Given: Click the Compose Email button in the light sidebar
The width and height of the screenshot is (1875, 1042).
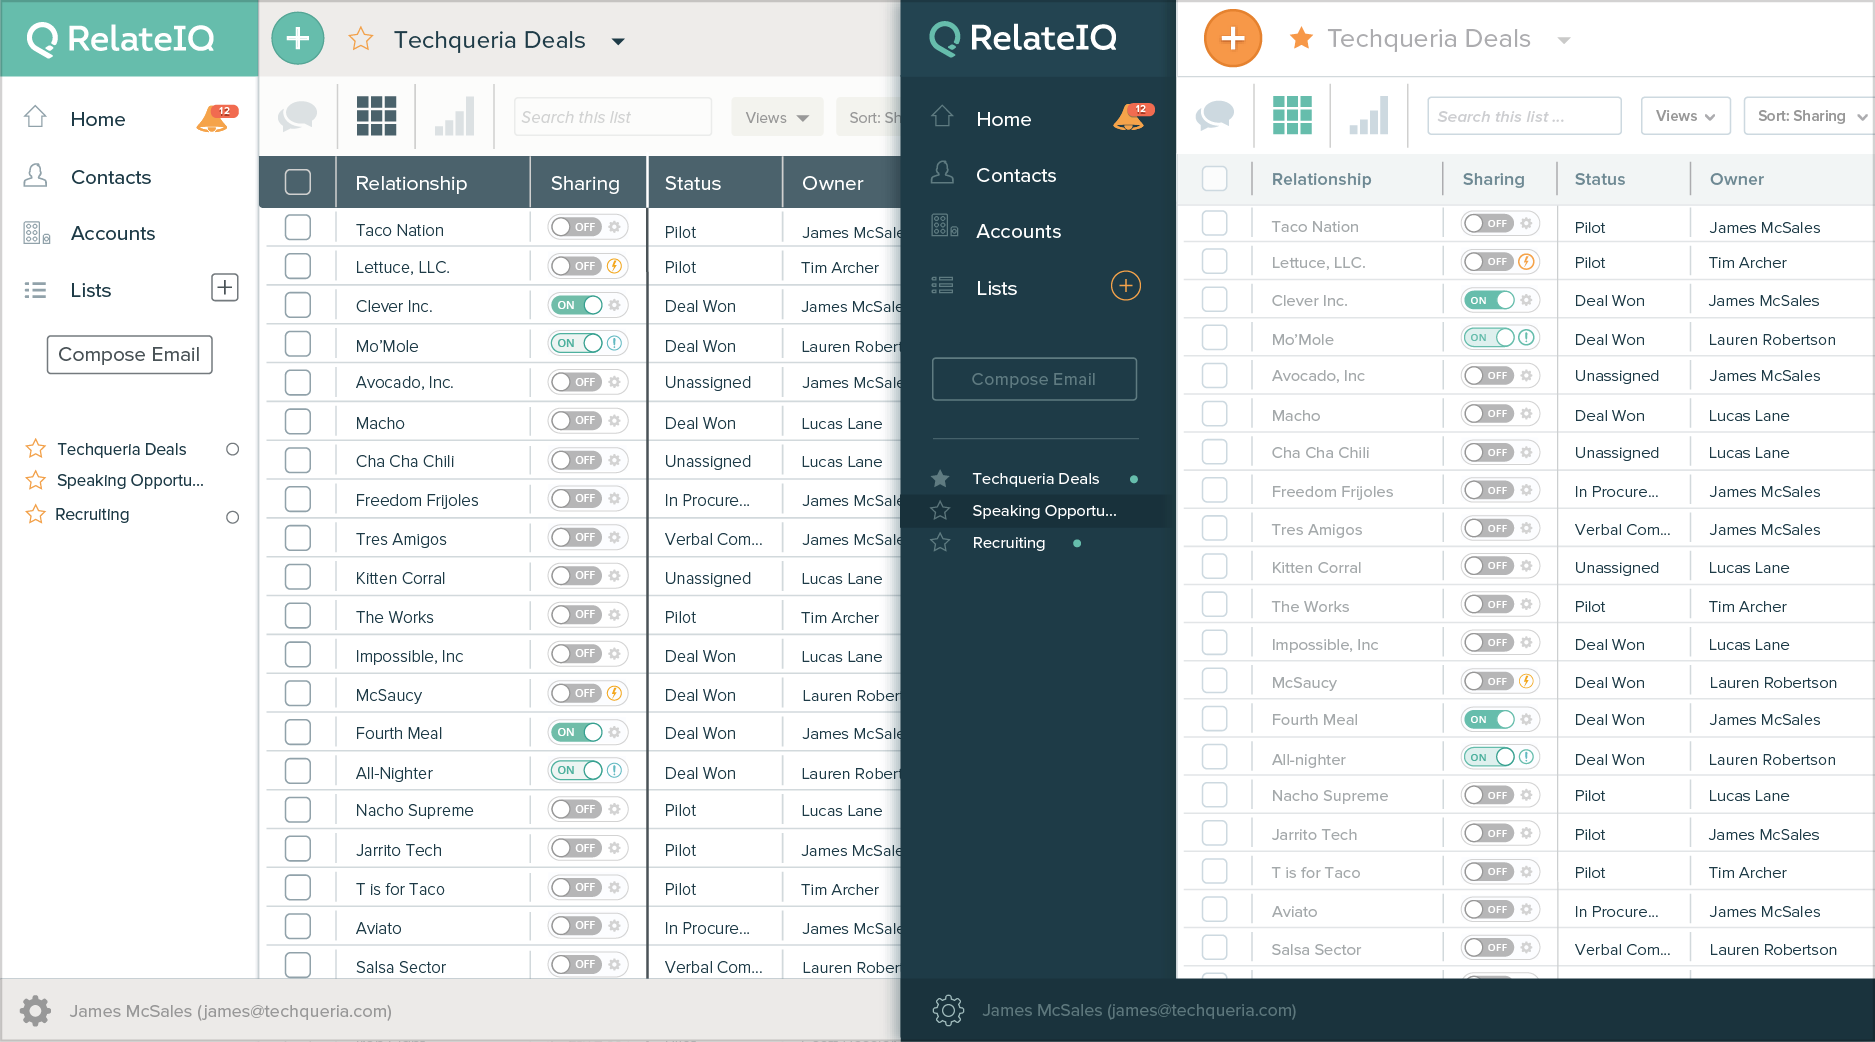Looking at the screenshot, I should (129, 354).
